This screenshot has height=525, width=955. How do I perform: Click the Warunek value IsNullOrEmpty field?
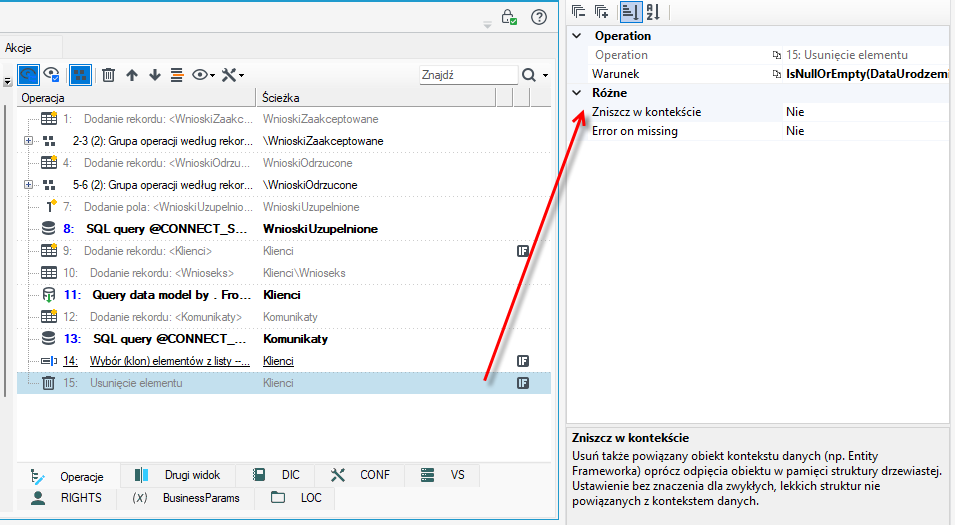pyautogui.click(x=865, y=74)
